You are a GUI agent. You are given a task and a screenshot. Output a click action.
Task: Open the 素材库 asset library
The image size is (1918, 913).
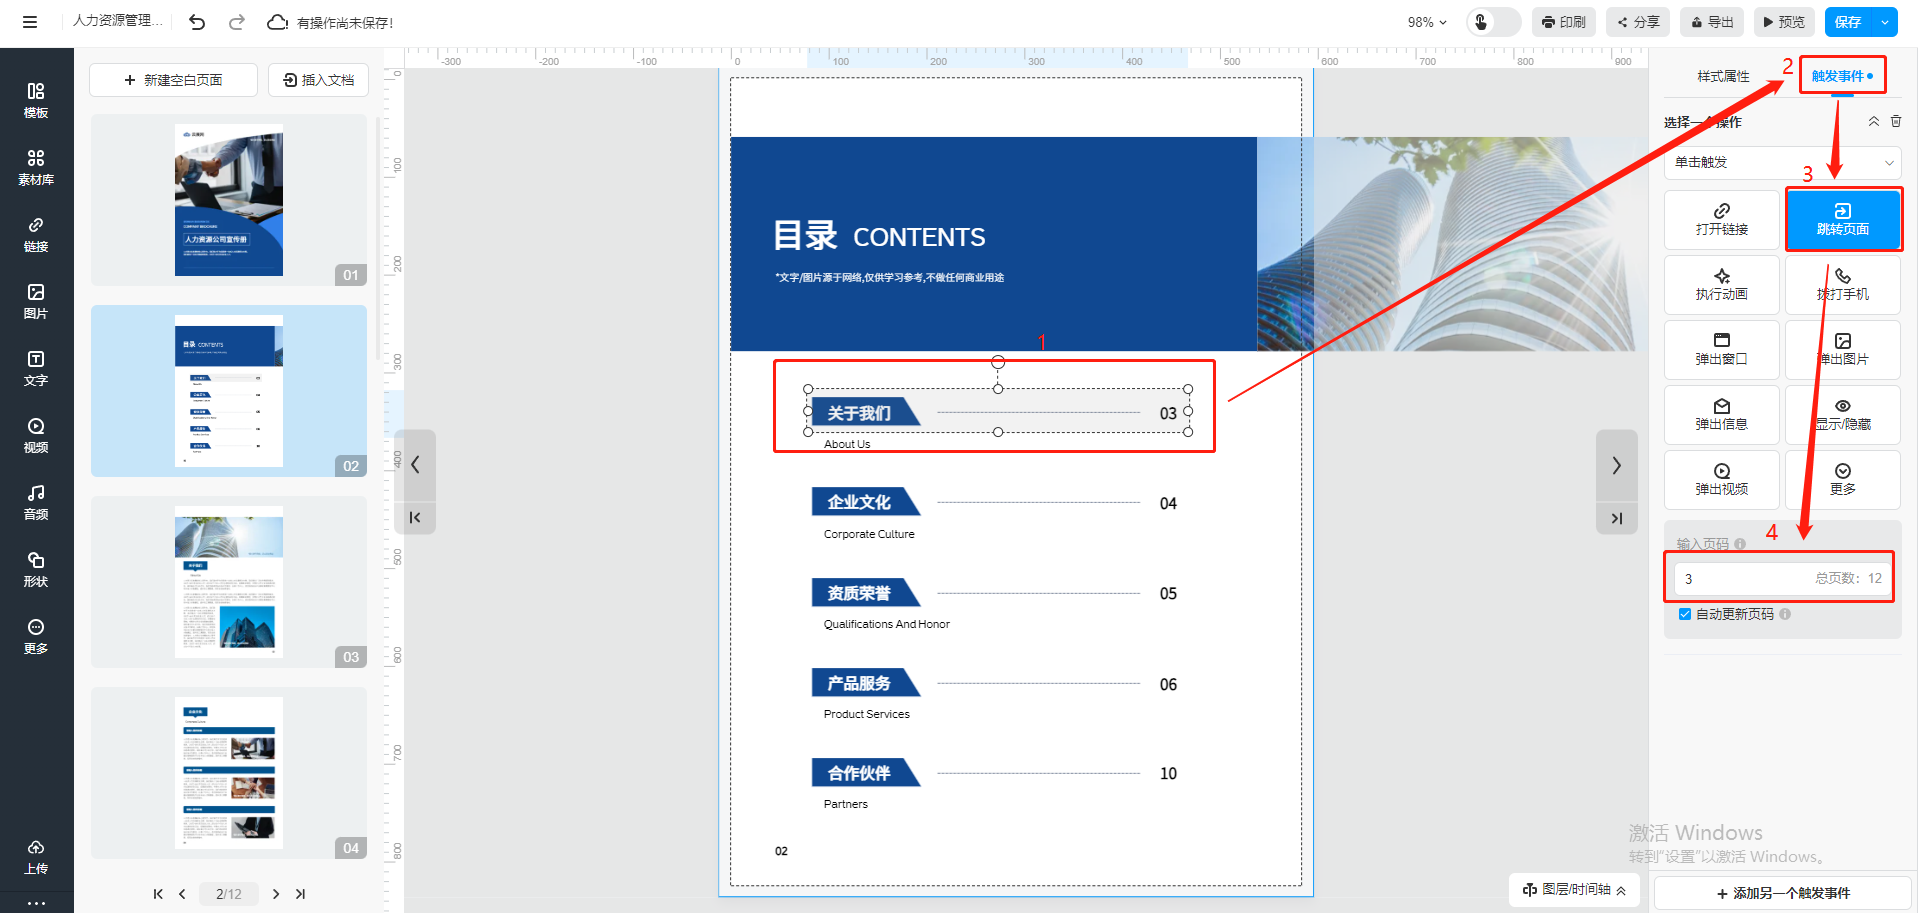(x=36, y=167)
